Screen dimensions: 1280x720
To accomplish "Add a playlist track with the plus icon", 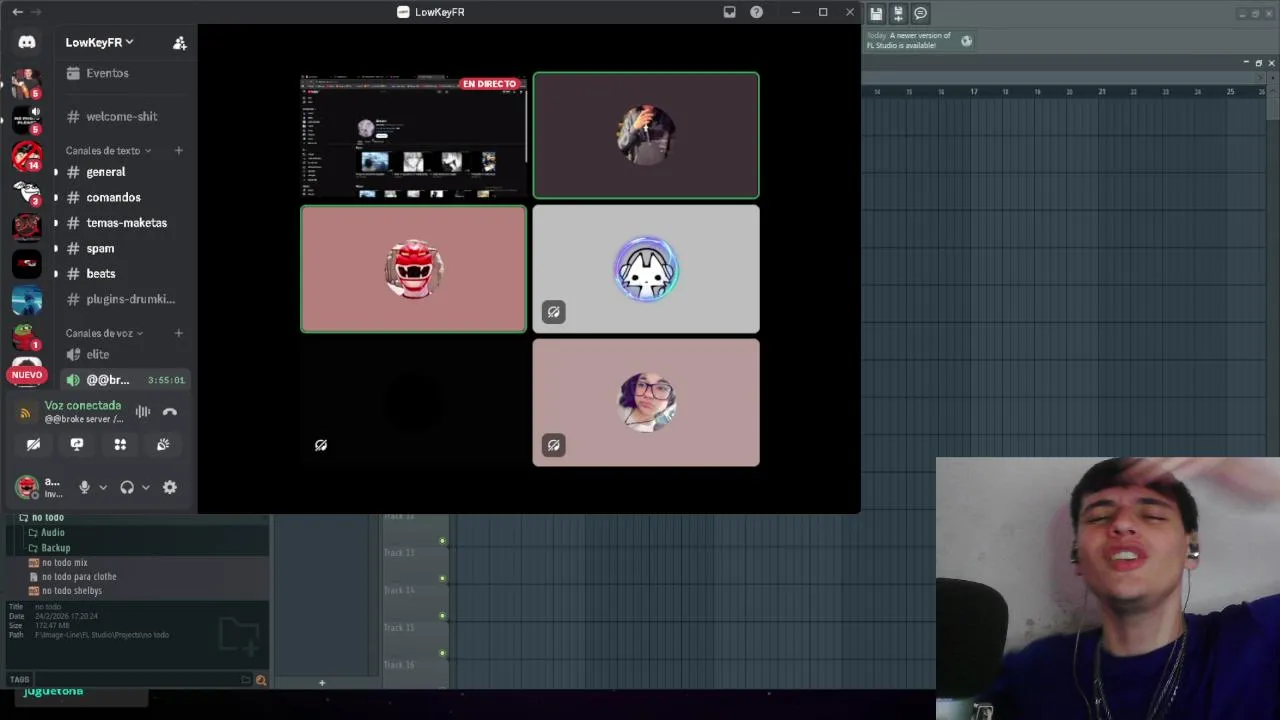I will click(322, 683).
